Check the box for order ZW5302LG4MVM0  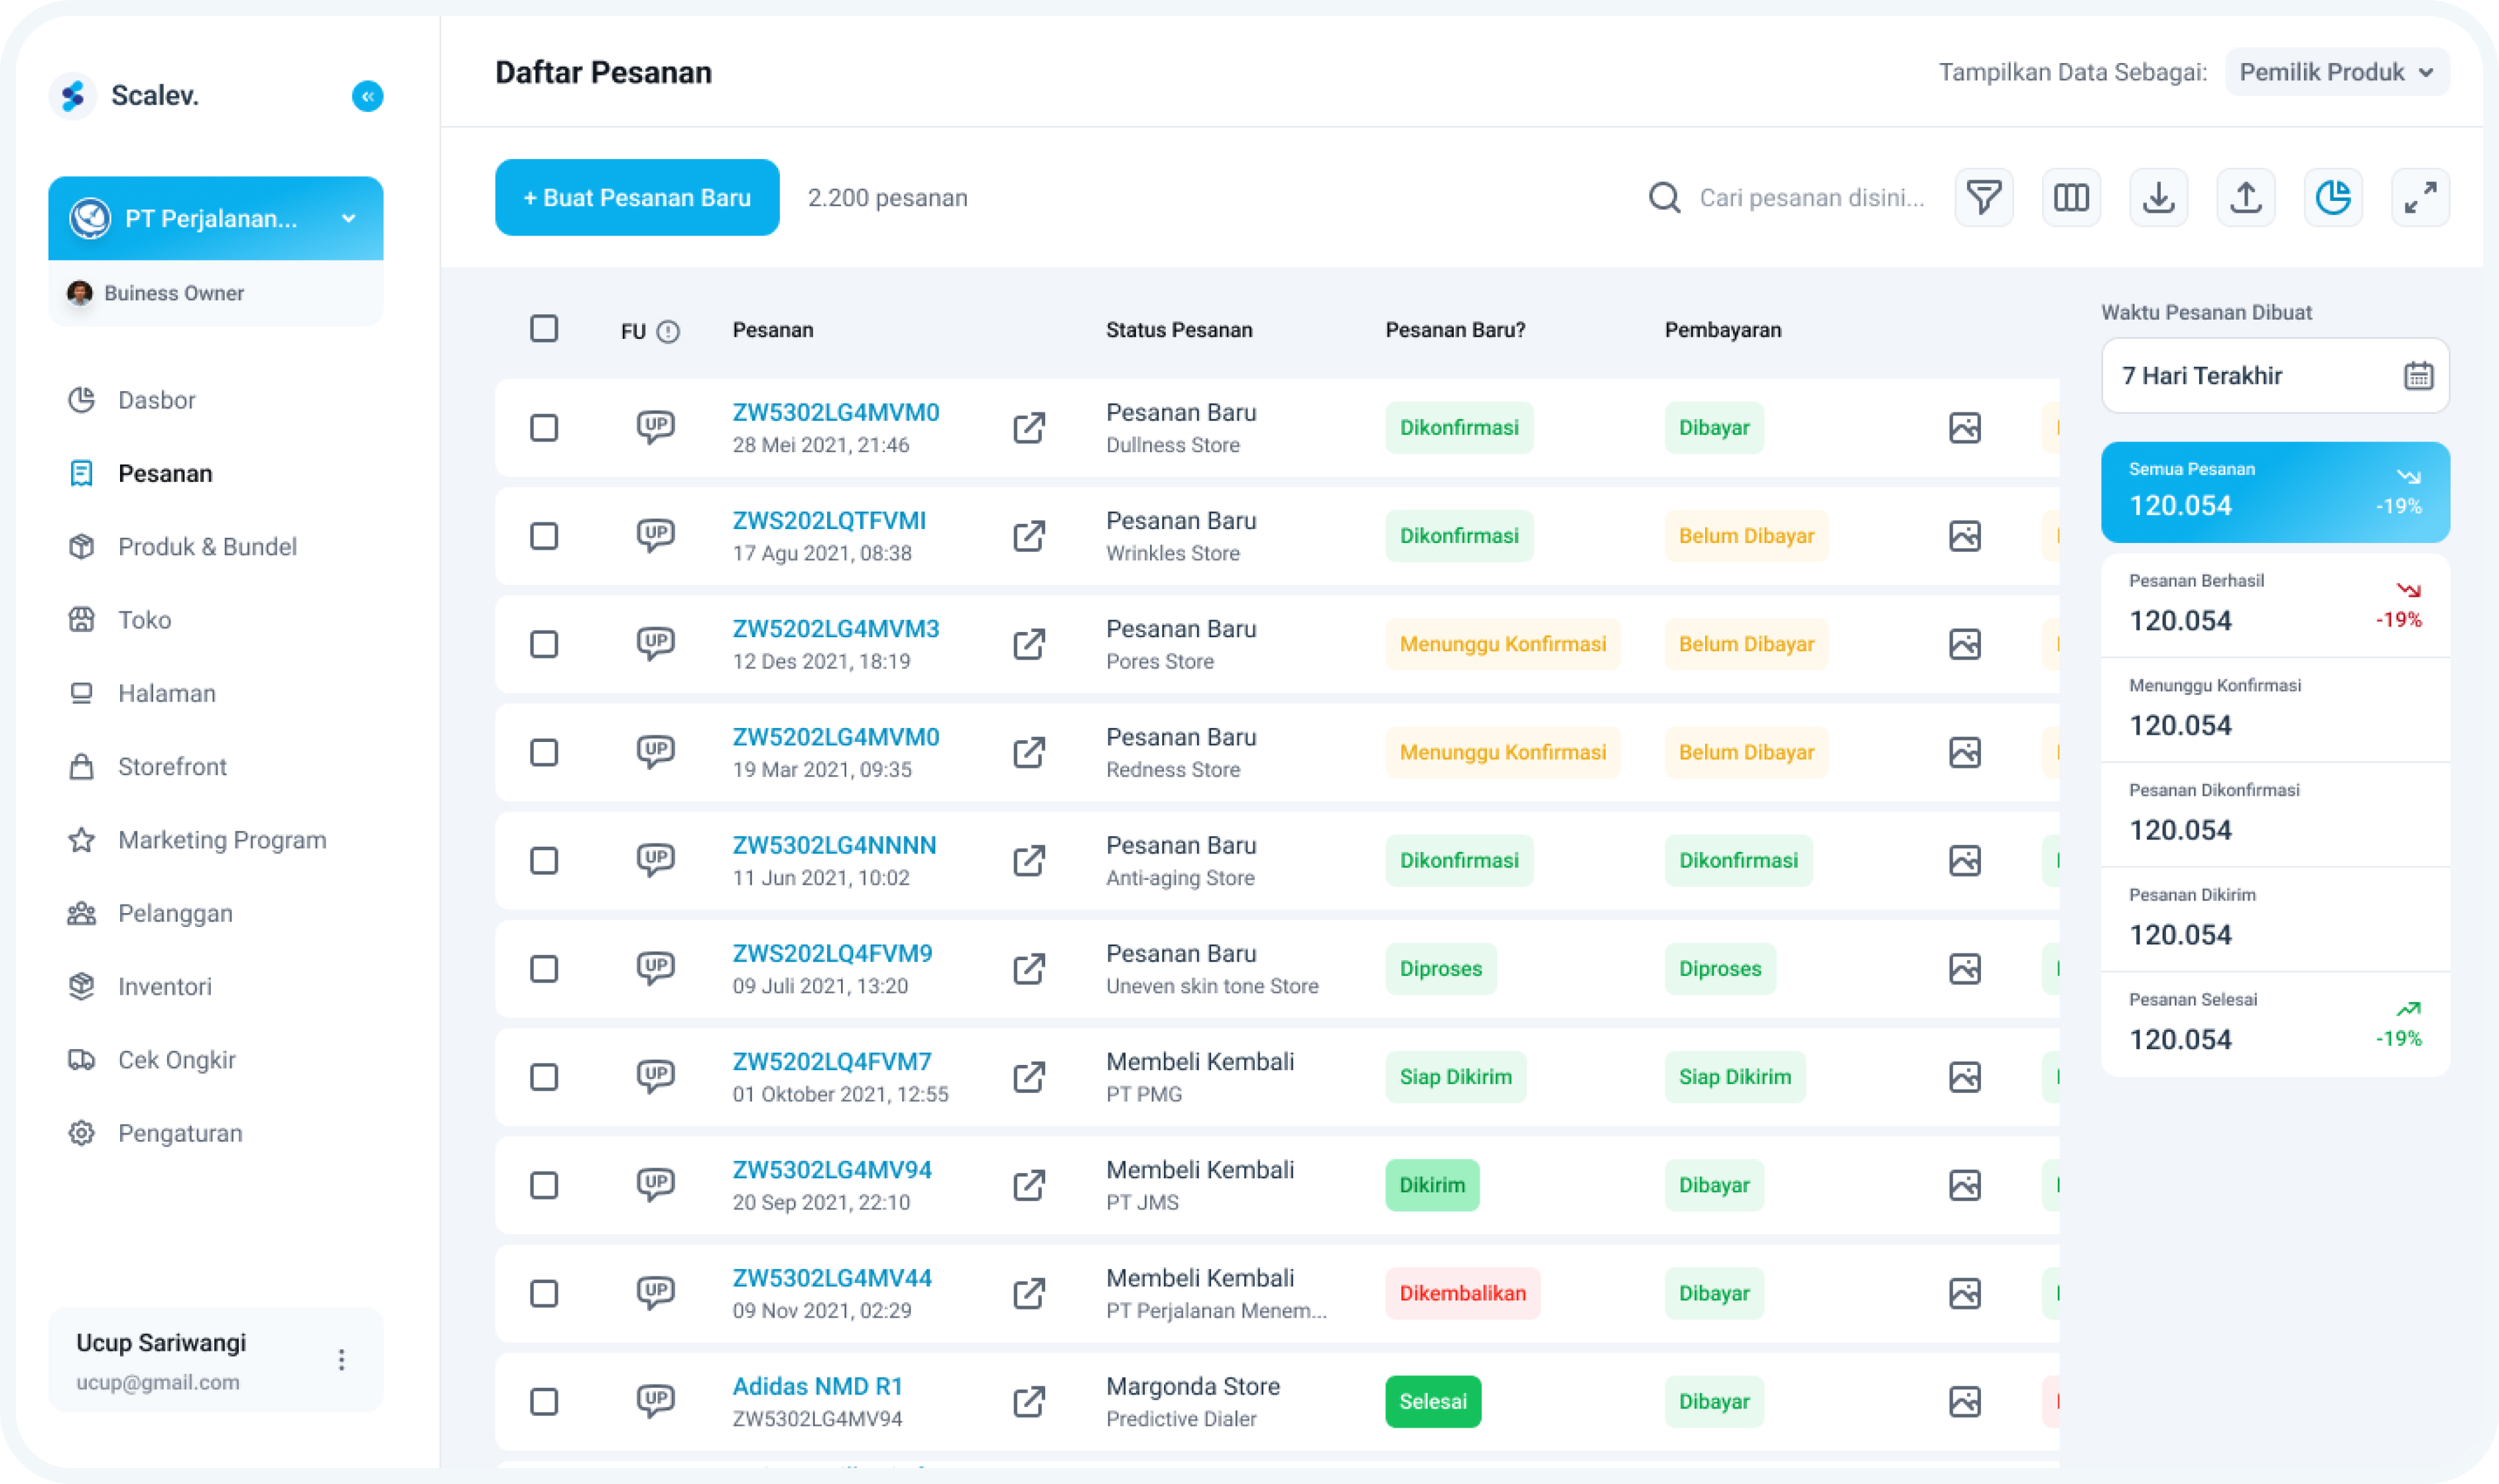[544, 428]
